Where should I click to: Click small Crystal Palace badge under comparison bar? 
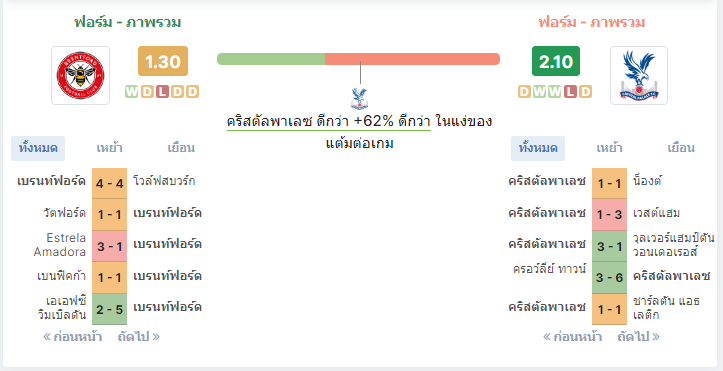click(359, 98)
